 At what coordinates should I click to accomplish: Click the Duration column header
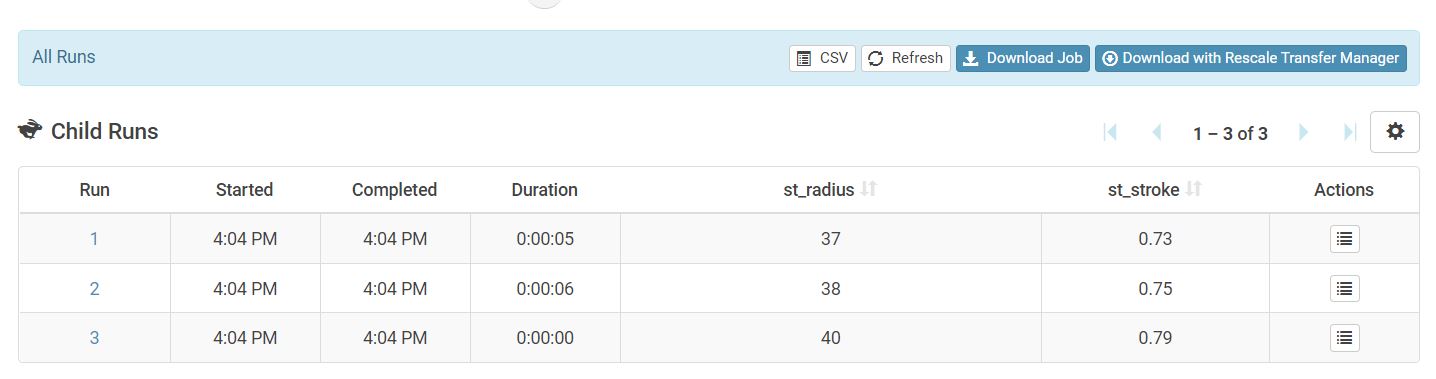tap(544, 190)
